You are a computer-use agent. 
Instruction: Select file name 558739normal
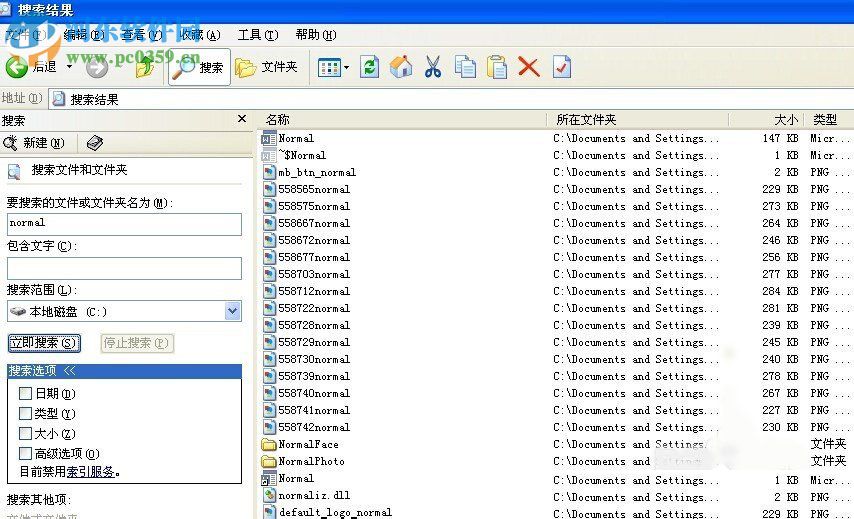pyautogui.click(x=314, y=376)
